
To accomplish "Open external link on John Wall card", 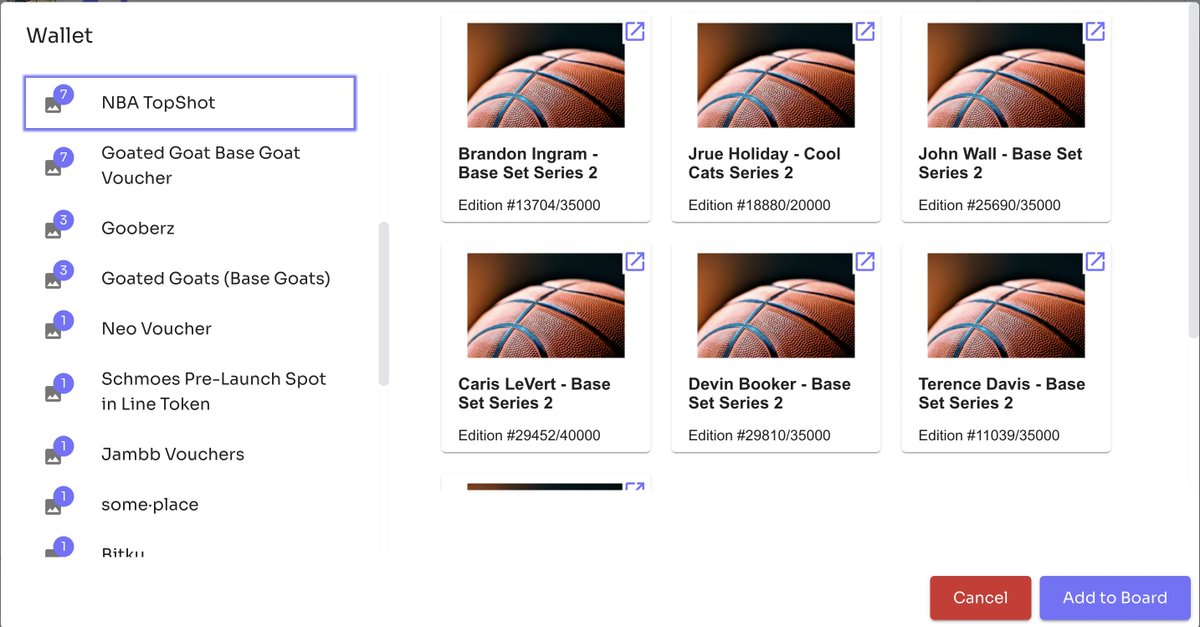I will tap(1095, 31).
